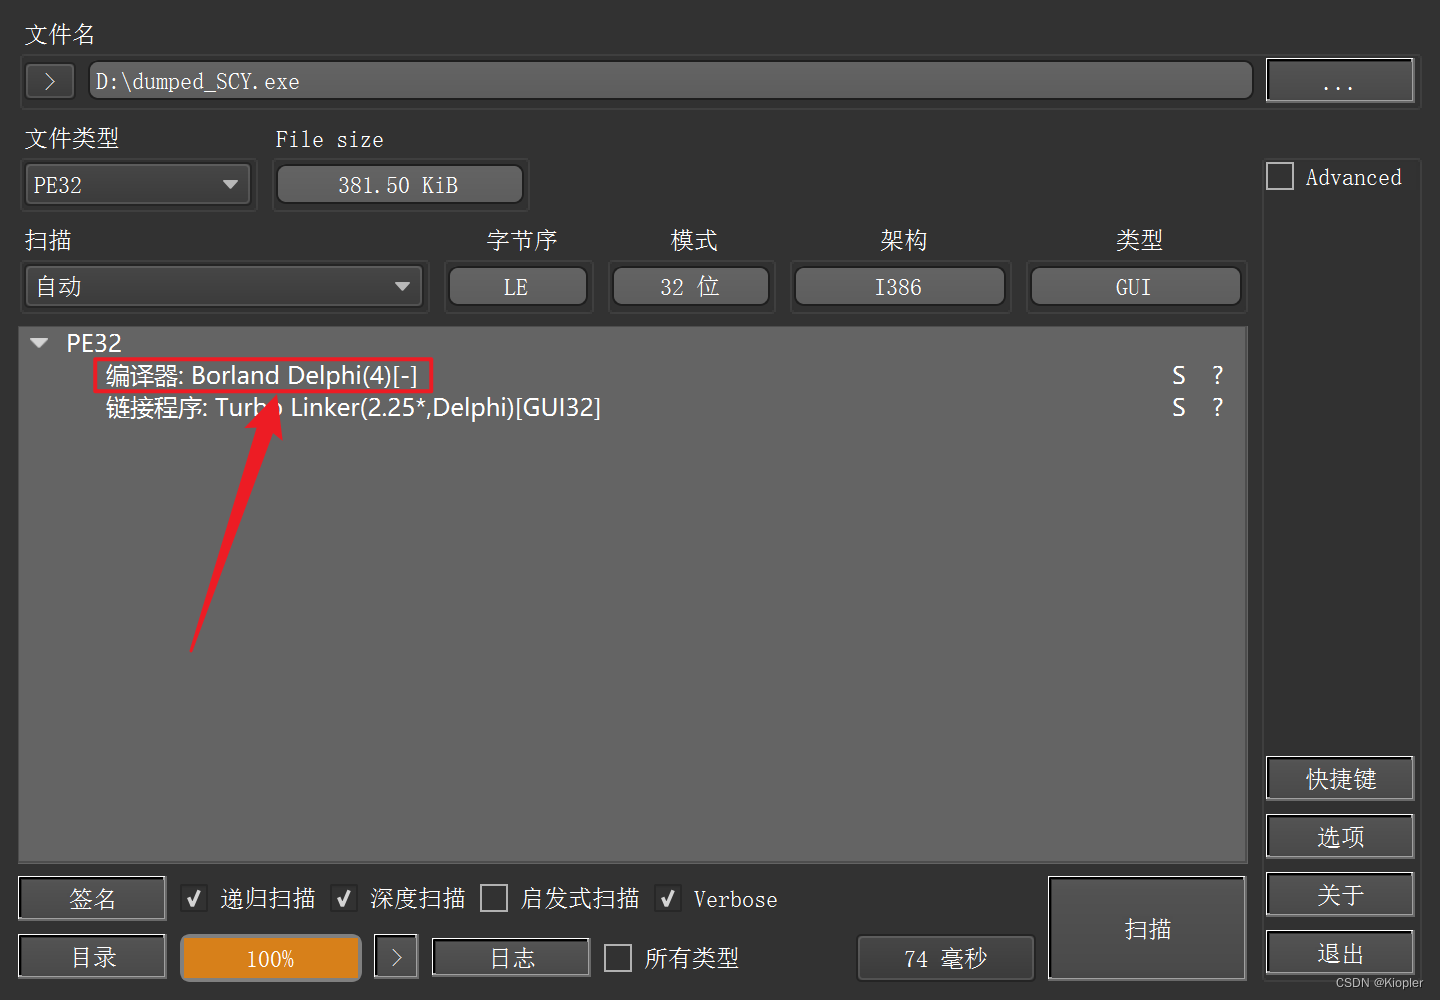Image resolution: width=1440 pixels, height=1000 pixels.
Task: Toggle the 递归扫描 checkbox
Action: [x=194, y=899]
